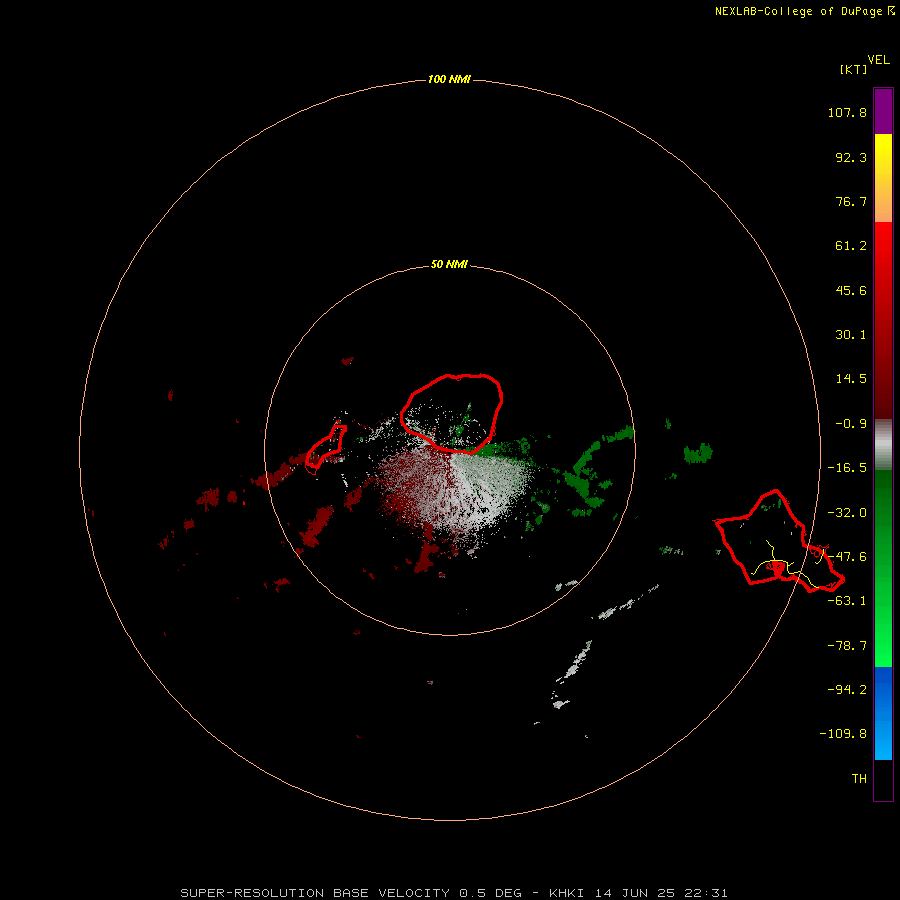Click the 14.5 value on the velocity scale

[851, 379]
